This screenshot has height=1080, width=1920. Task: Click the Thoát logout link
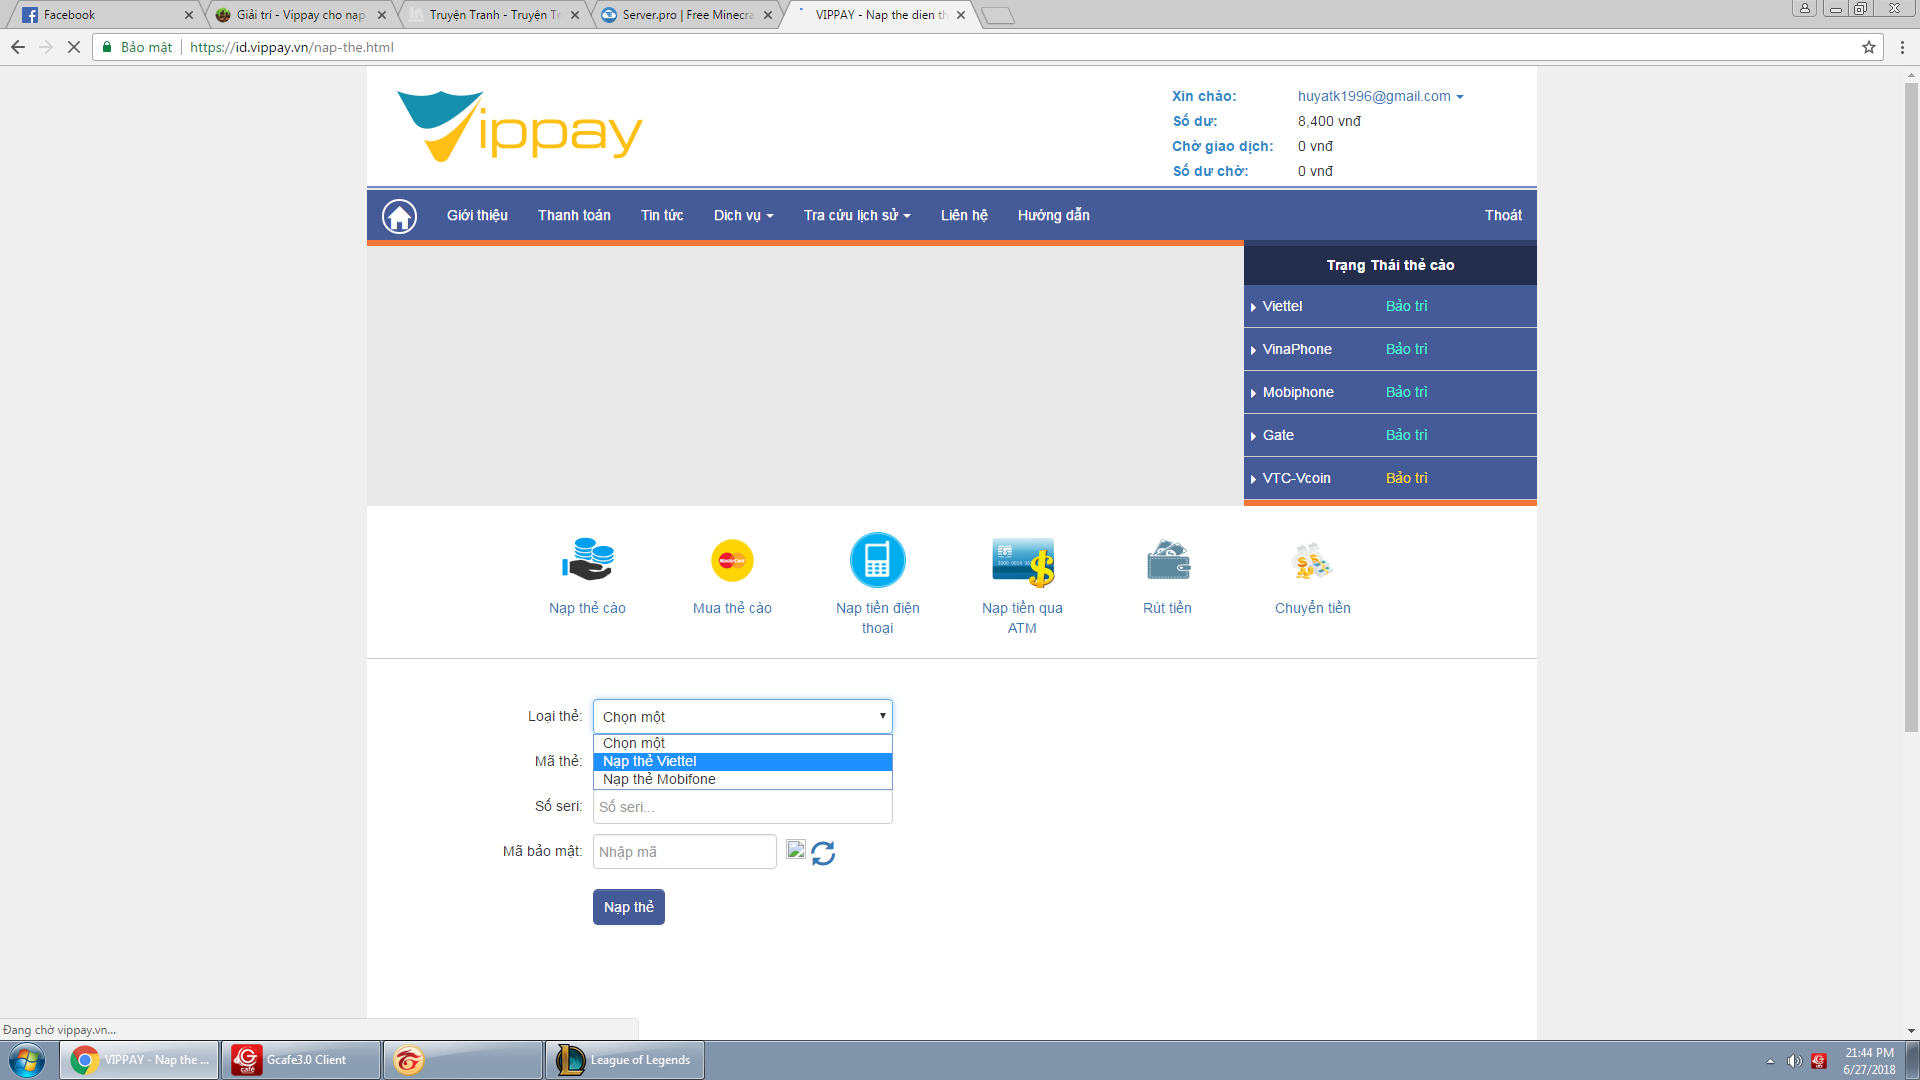(1502, 215)
